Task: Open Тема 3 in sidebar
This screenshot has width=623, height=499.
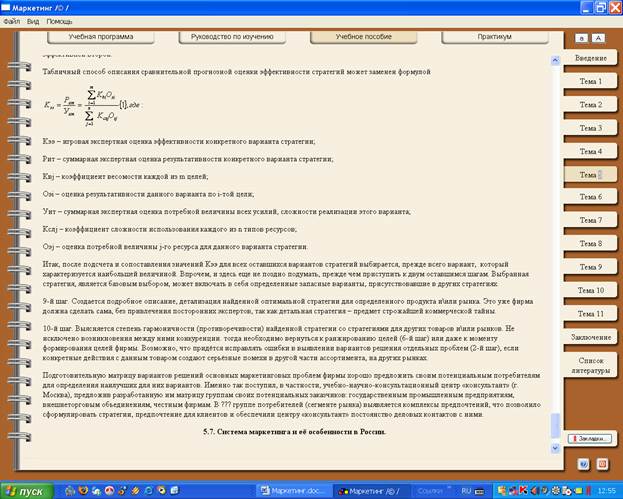Action: coord(590,128)
